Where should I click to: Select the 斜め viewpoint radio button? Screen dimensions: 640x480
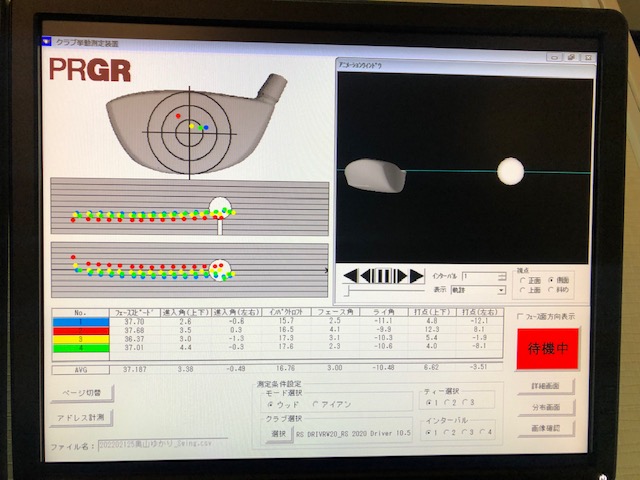coord(551,290)
